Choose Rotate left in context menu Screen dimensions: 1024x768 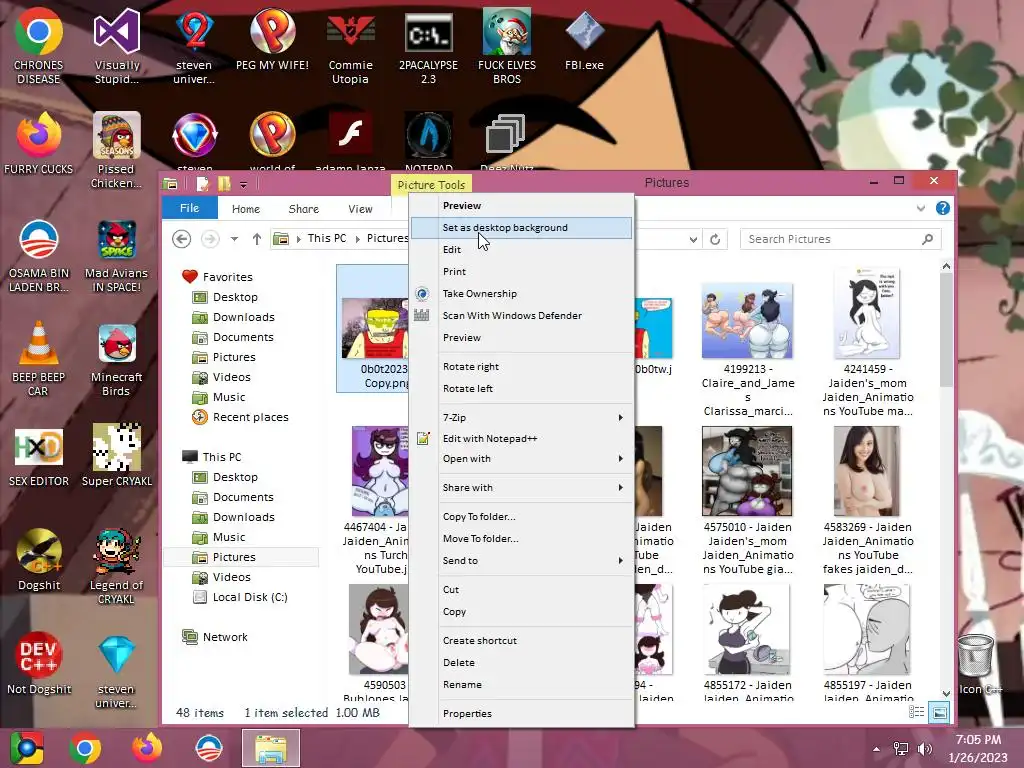point(522,389)
